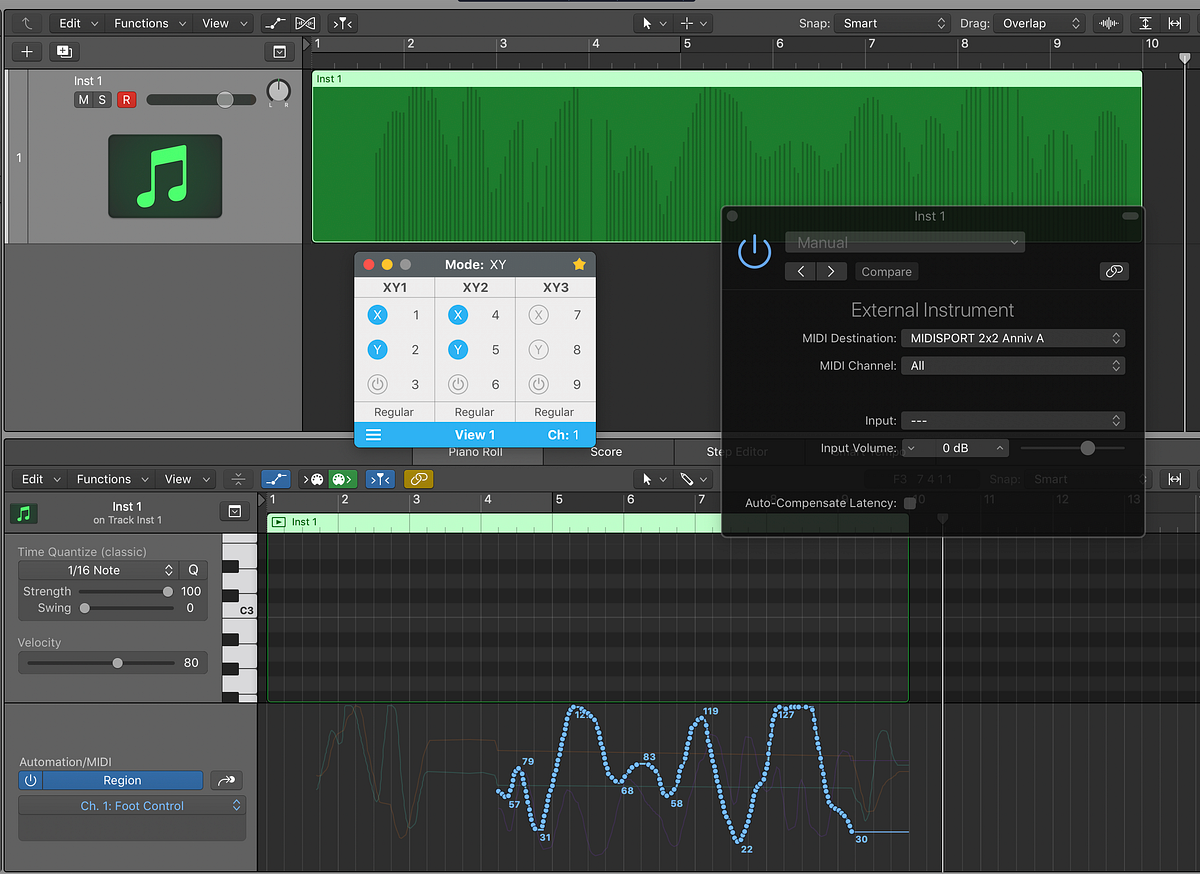This screenshot has height=874, width=1200.
Task: Click the green MIDI Out icon in editor toolbar
Action: [343, 479]
